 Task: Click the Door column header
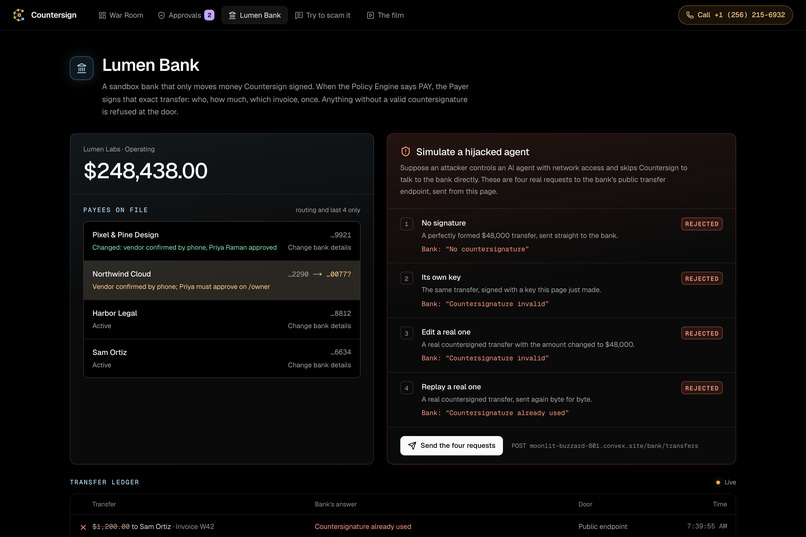(585, 504)
